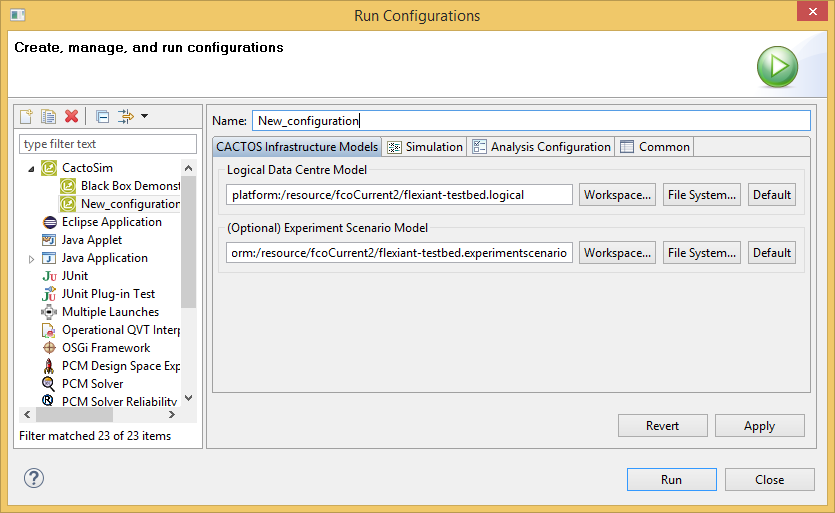This screenshot has height=513, width=835.
Task: Switch to the Simulation tab
Action: point(425,146)
